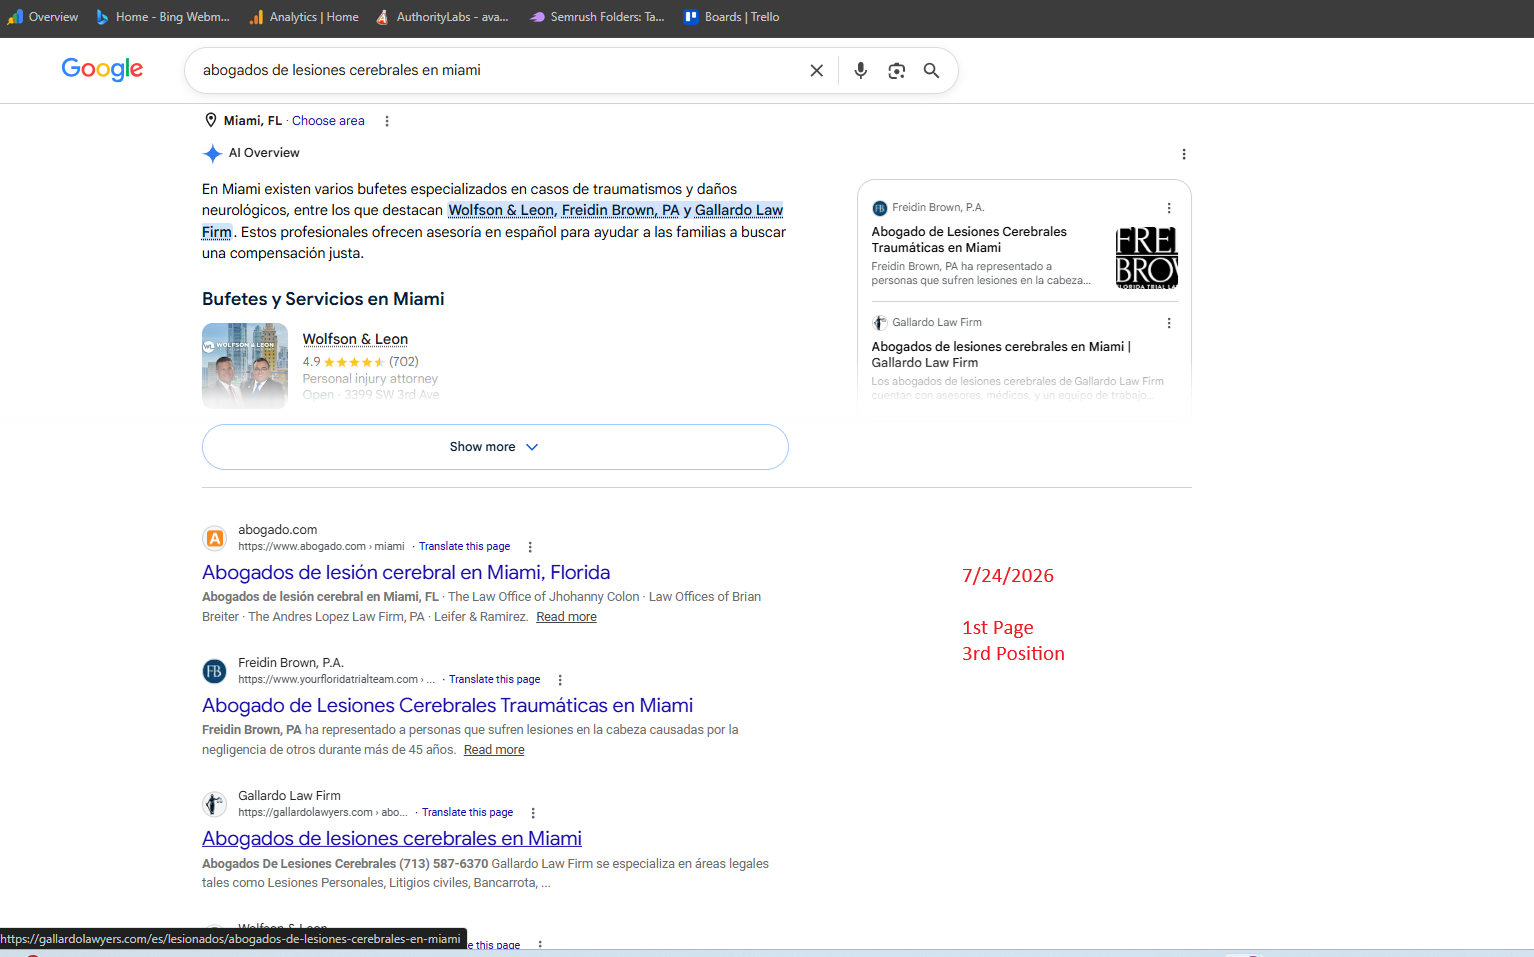This screenshot has height=957, width=1534.
Task: Clear the search query with the X icon
Action: [817, 71]
